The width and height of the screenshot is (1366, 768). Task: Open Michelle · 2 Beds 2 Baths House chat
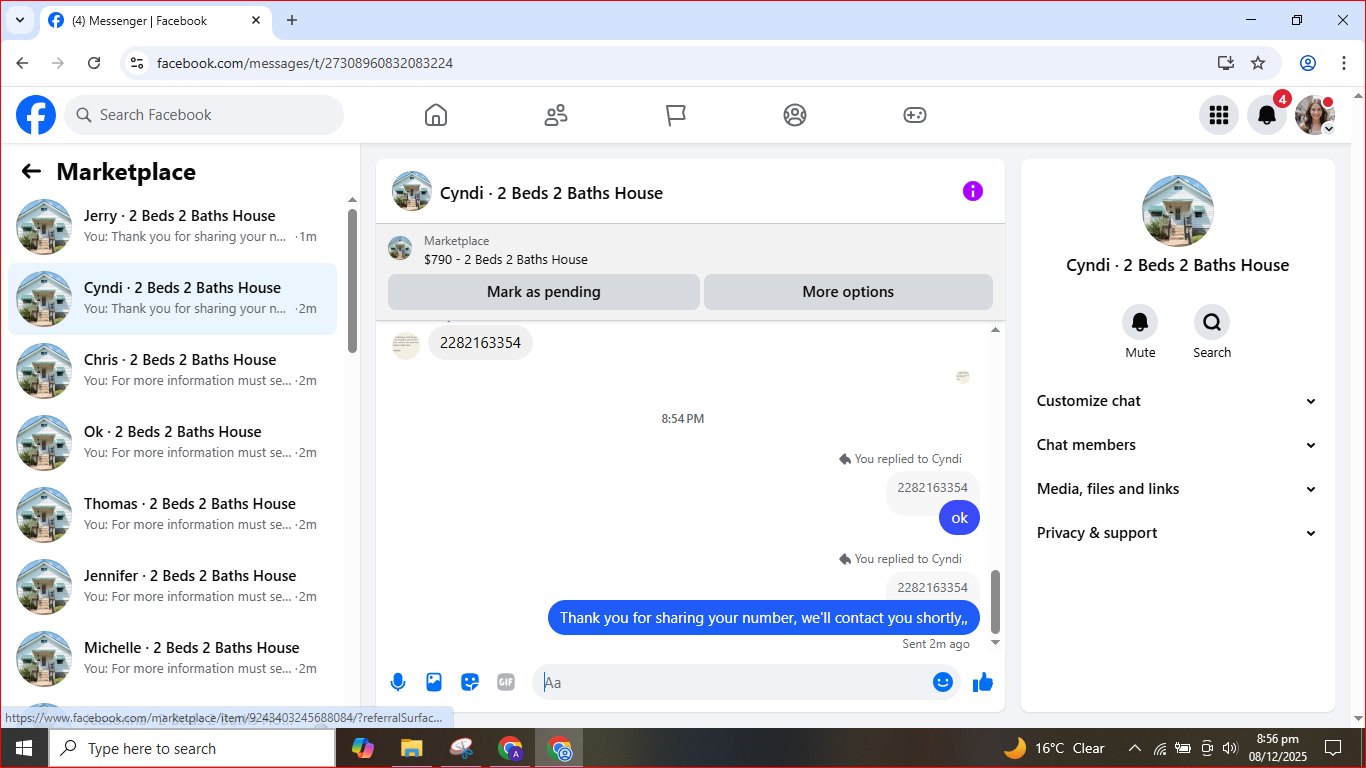coord(172,659)
